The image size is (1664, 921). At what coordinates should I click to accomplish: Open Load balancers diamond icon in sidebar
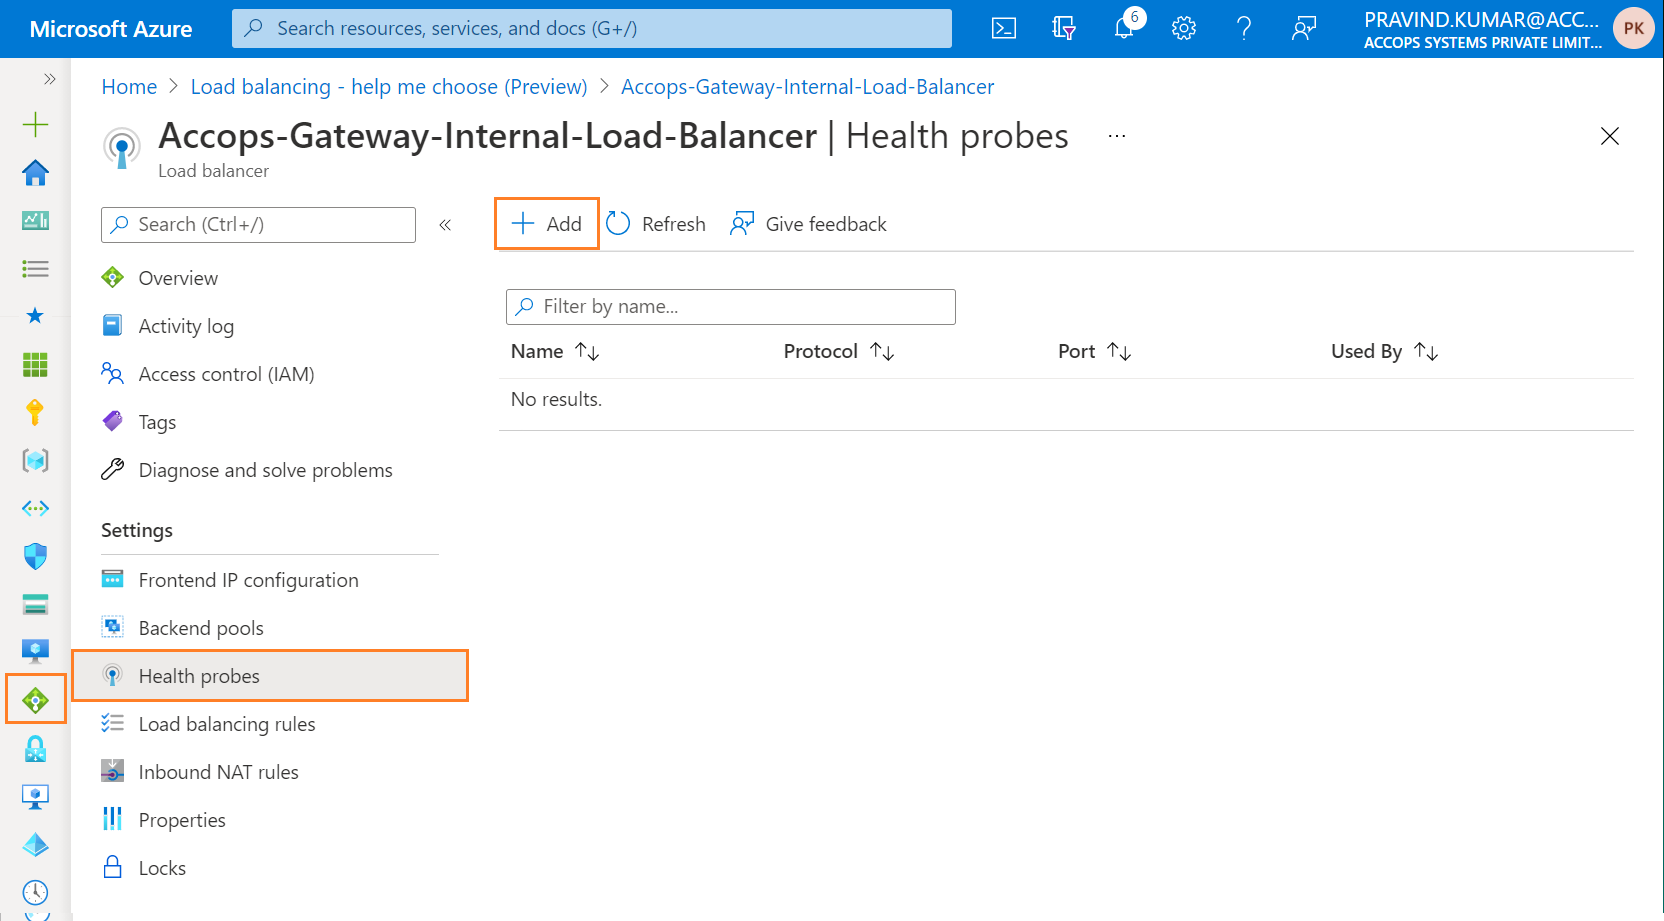point(35,700)
